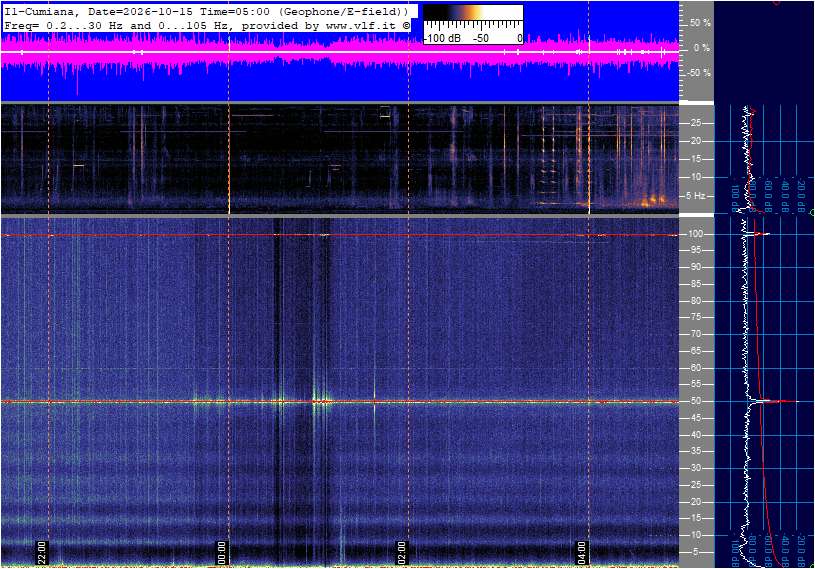Click the 22:00 time marker label
Viewport: 815px width, 569px height.
click(41, 552)
